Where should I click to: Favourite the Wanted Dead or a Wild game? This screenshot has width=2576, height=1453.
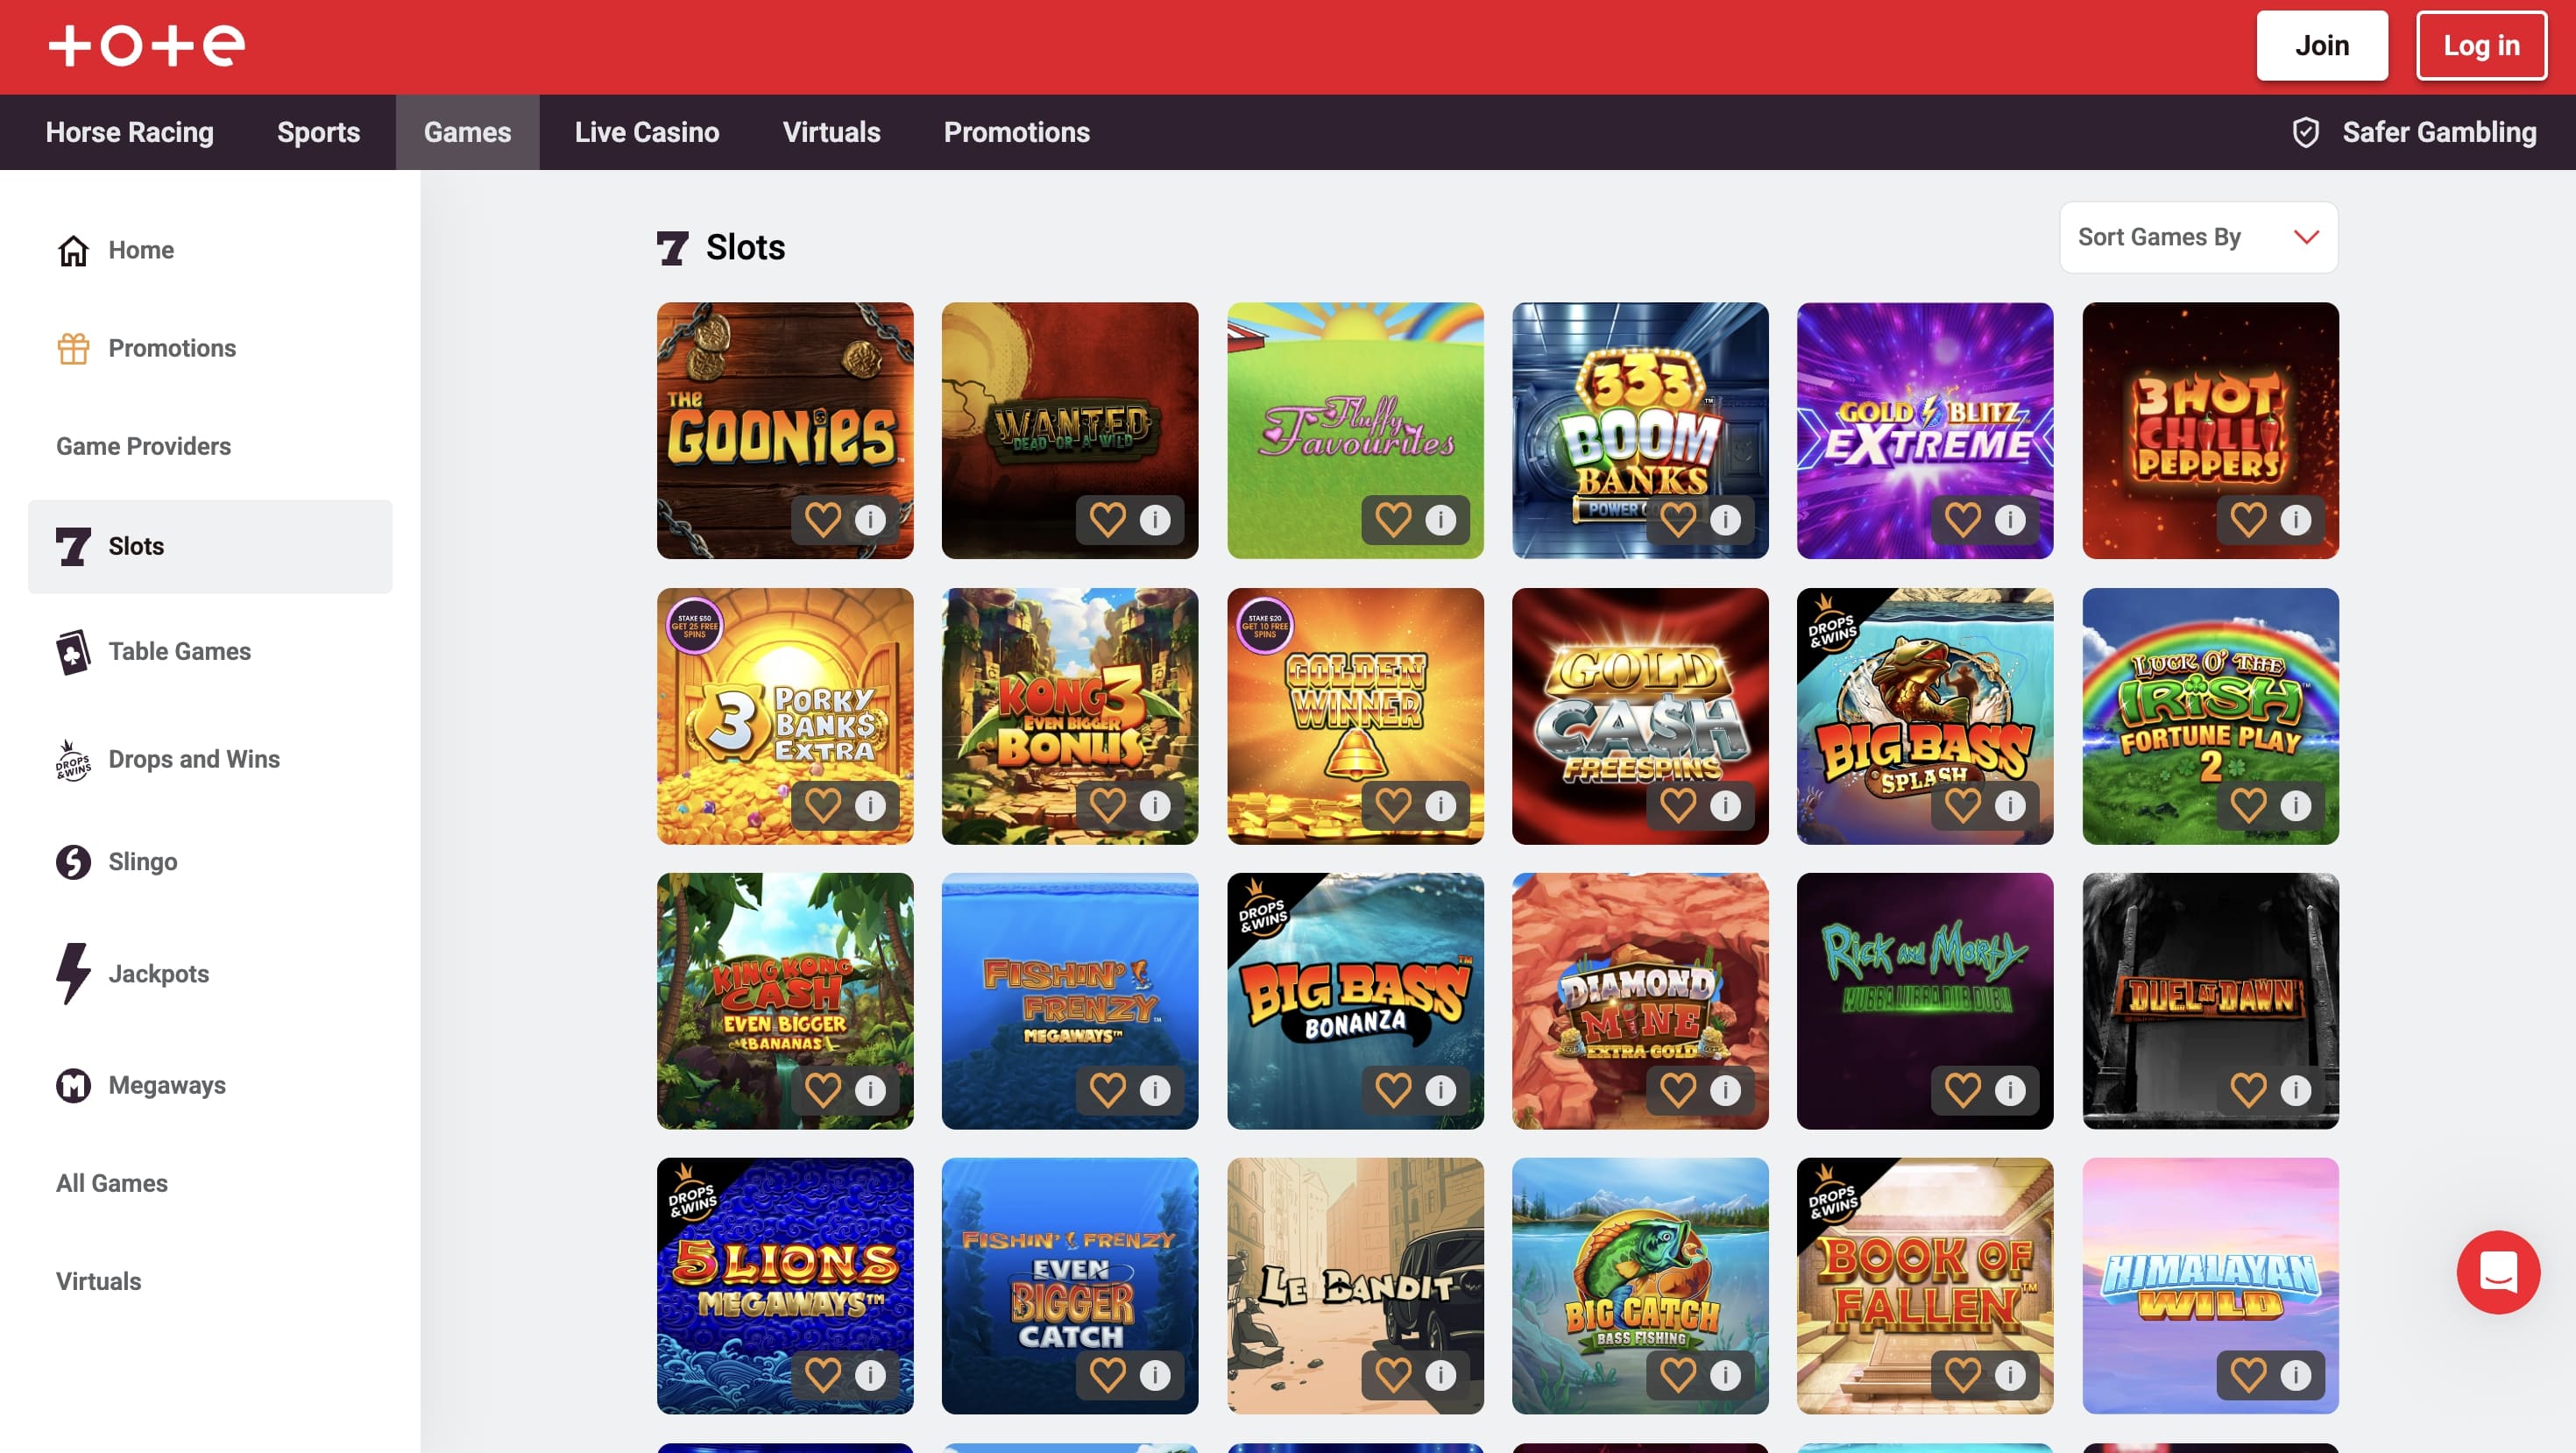[x=1107, y=520]
